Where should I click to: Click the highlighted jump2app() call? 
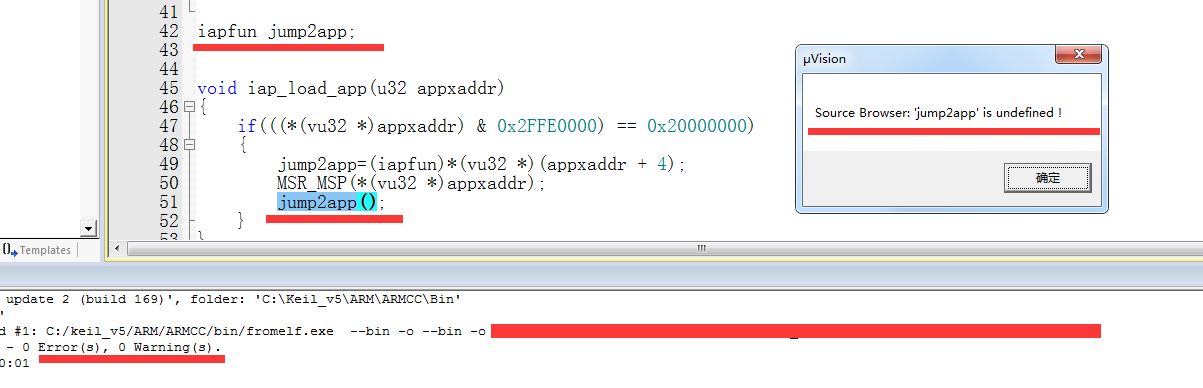[327, 202]
